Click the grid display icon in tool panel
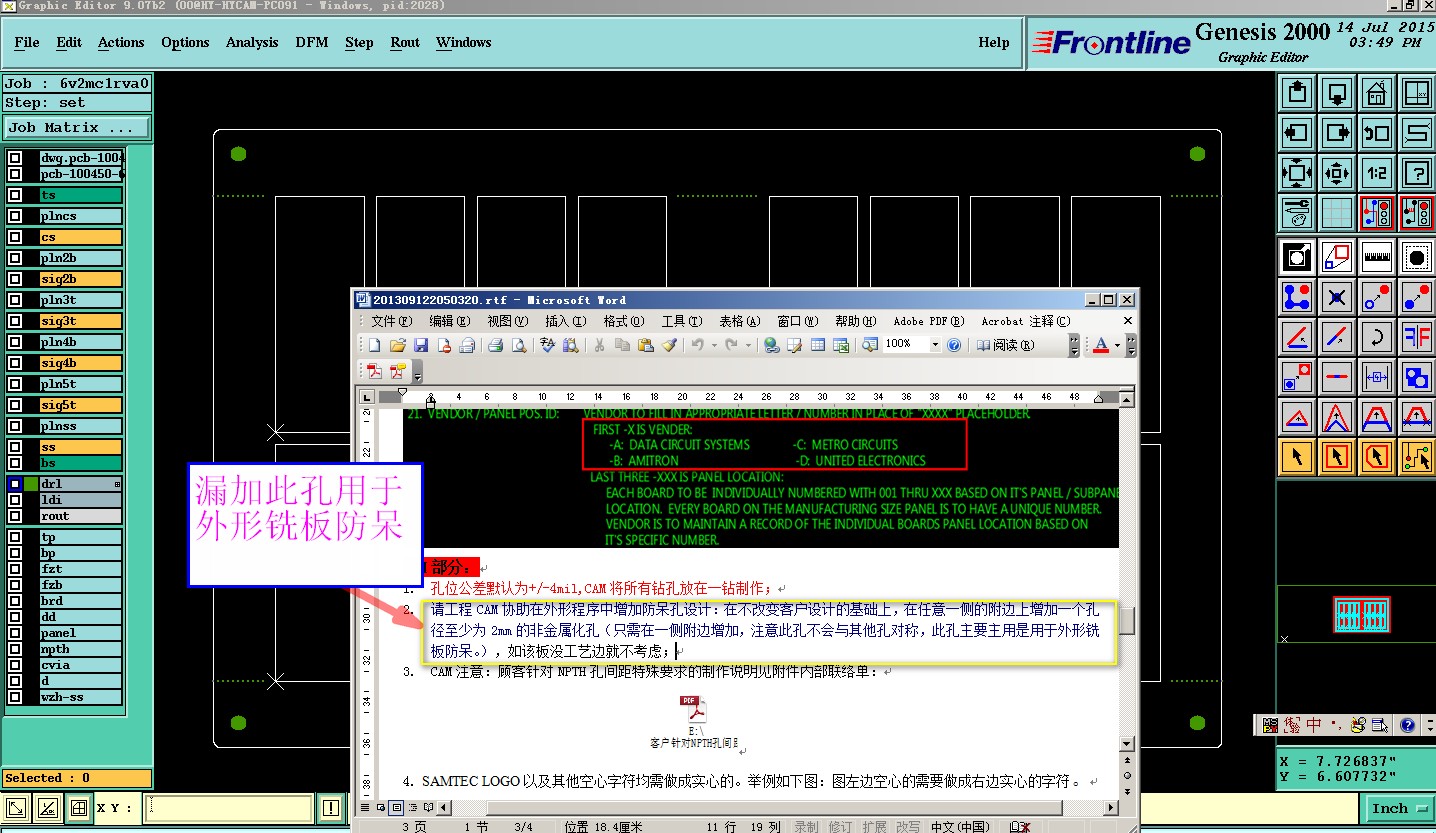The width and height of the screenshot is (1436, 833). 1337,211
